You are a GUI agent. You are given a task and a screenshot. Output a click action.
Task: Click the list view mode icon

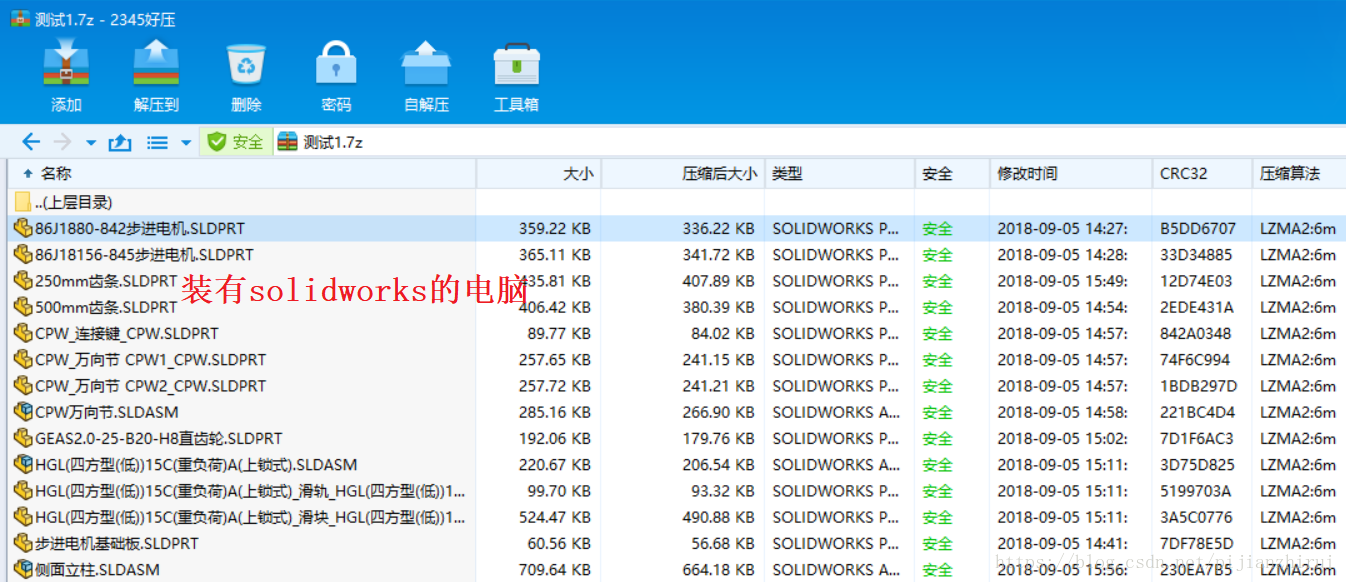pos(157,142)
